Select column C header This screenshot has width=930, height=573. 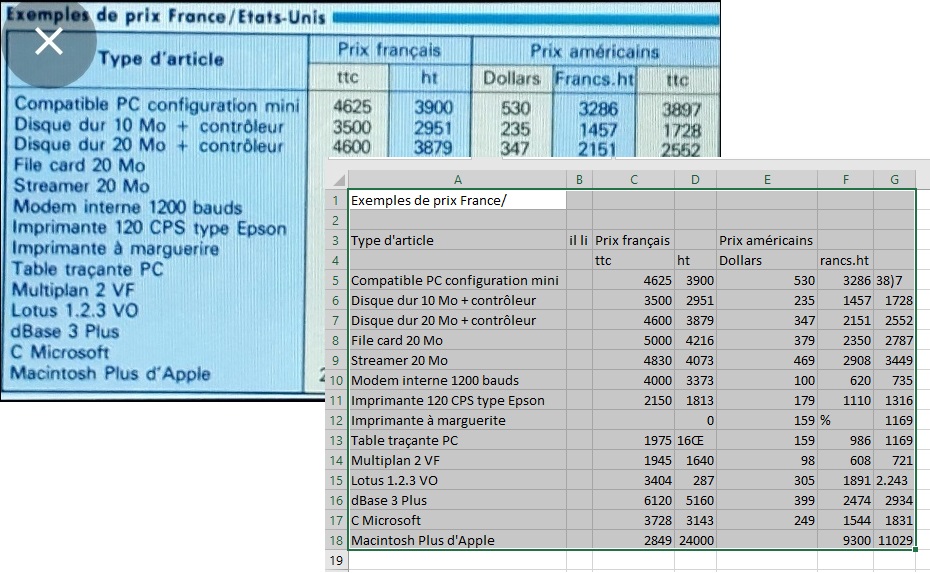click(633, 180)
